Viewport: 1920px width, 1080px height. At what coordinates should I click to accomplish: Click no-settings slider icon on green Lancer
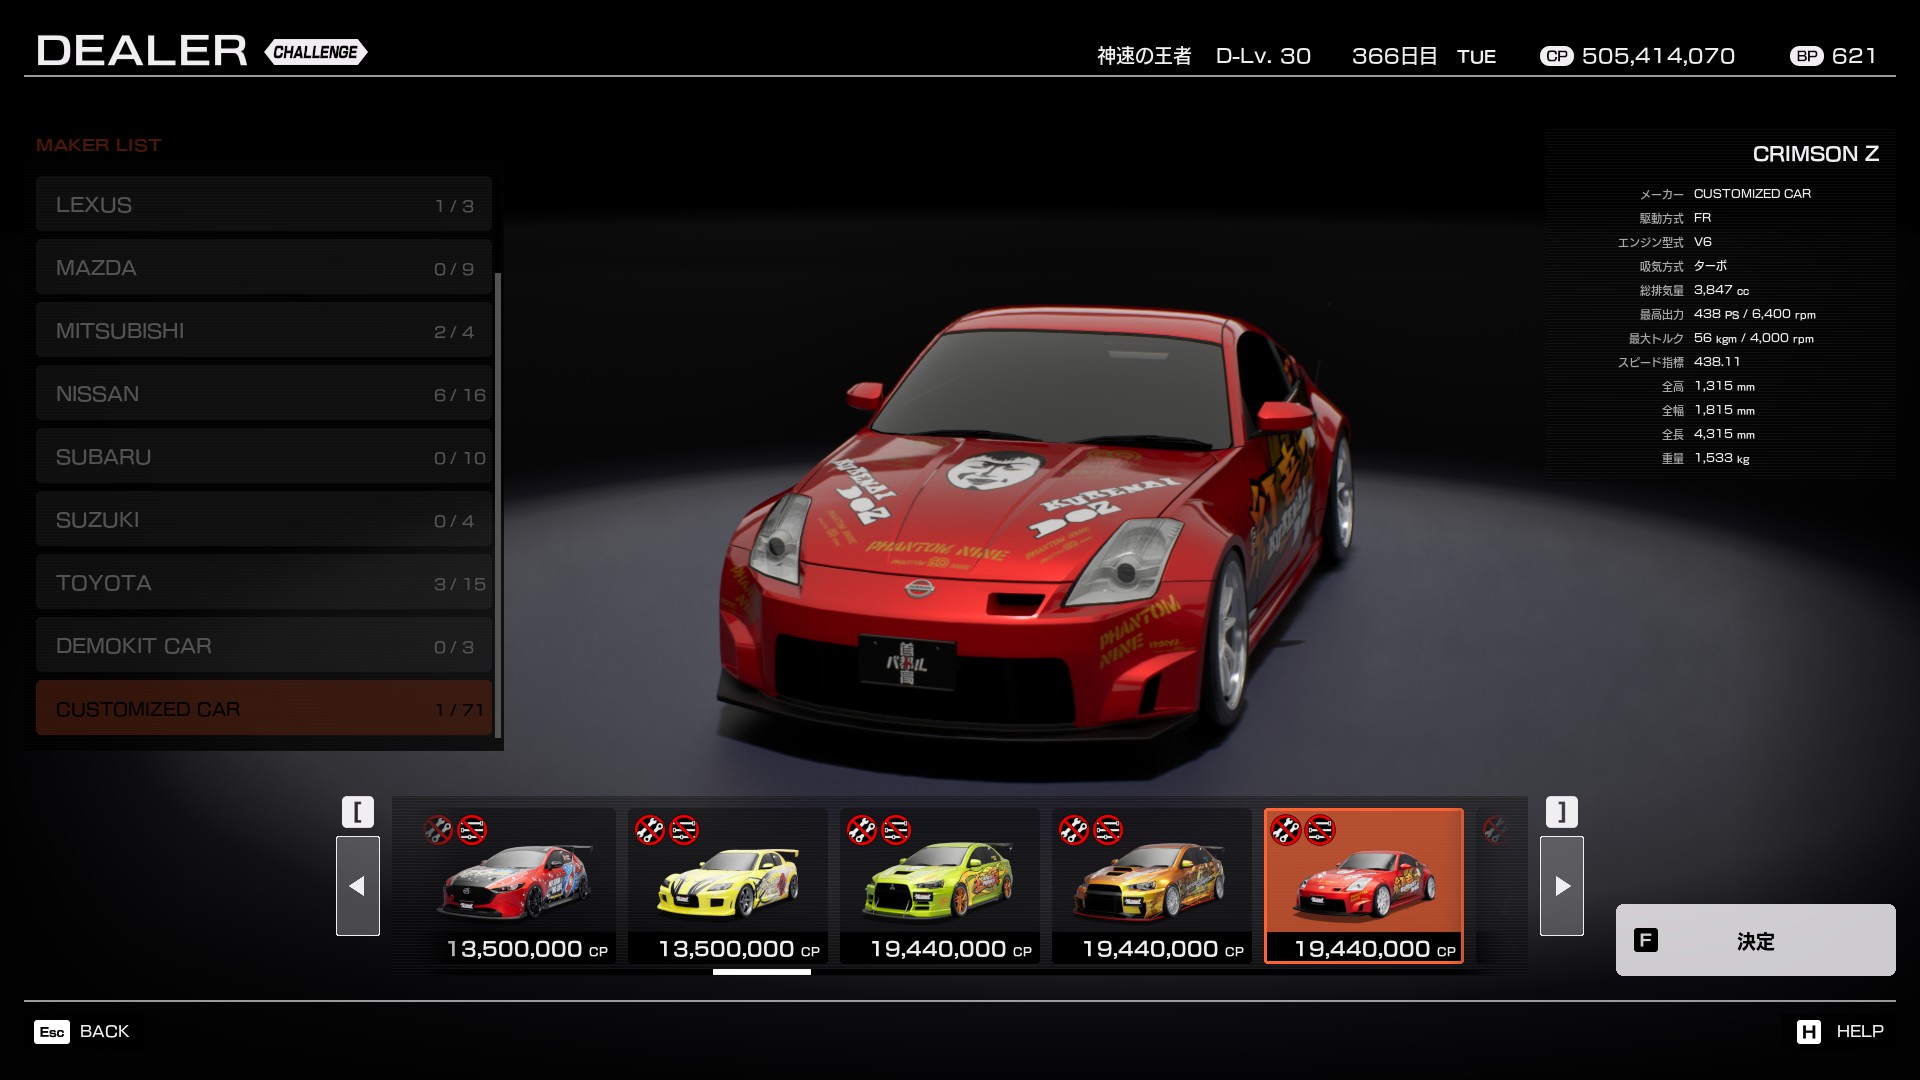[x=896, y=830]
